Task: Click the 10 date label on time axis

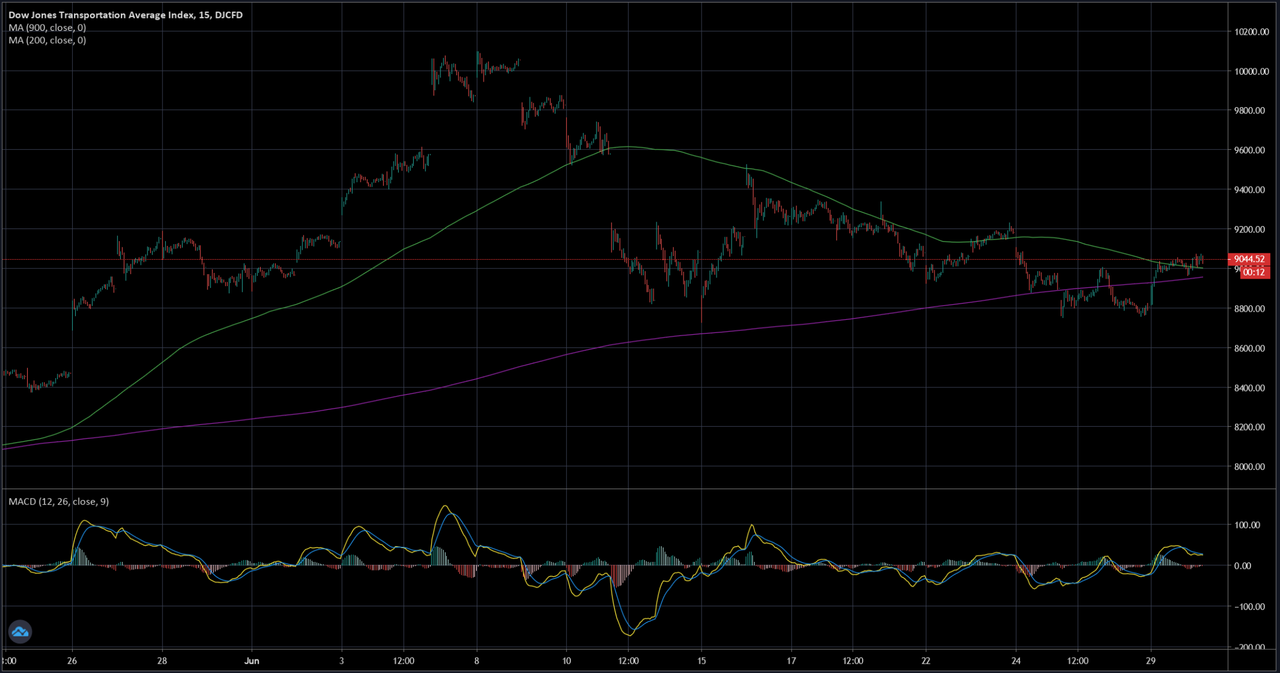Action: tap(566, 661)
